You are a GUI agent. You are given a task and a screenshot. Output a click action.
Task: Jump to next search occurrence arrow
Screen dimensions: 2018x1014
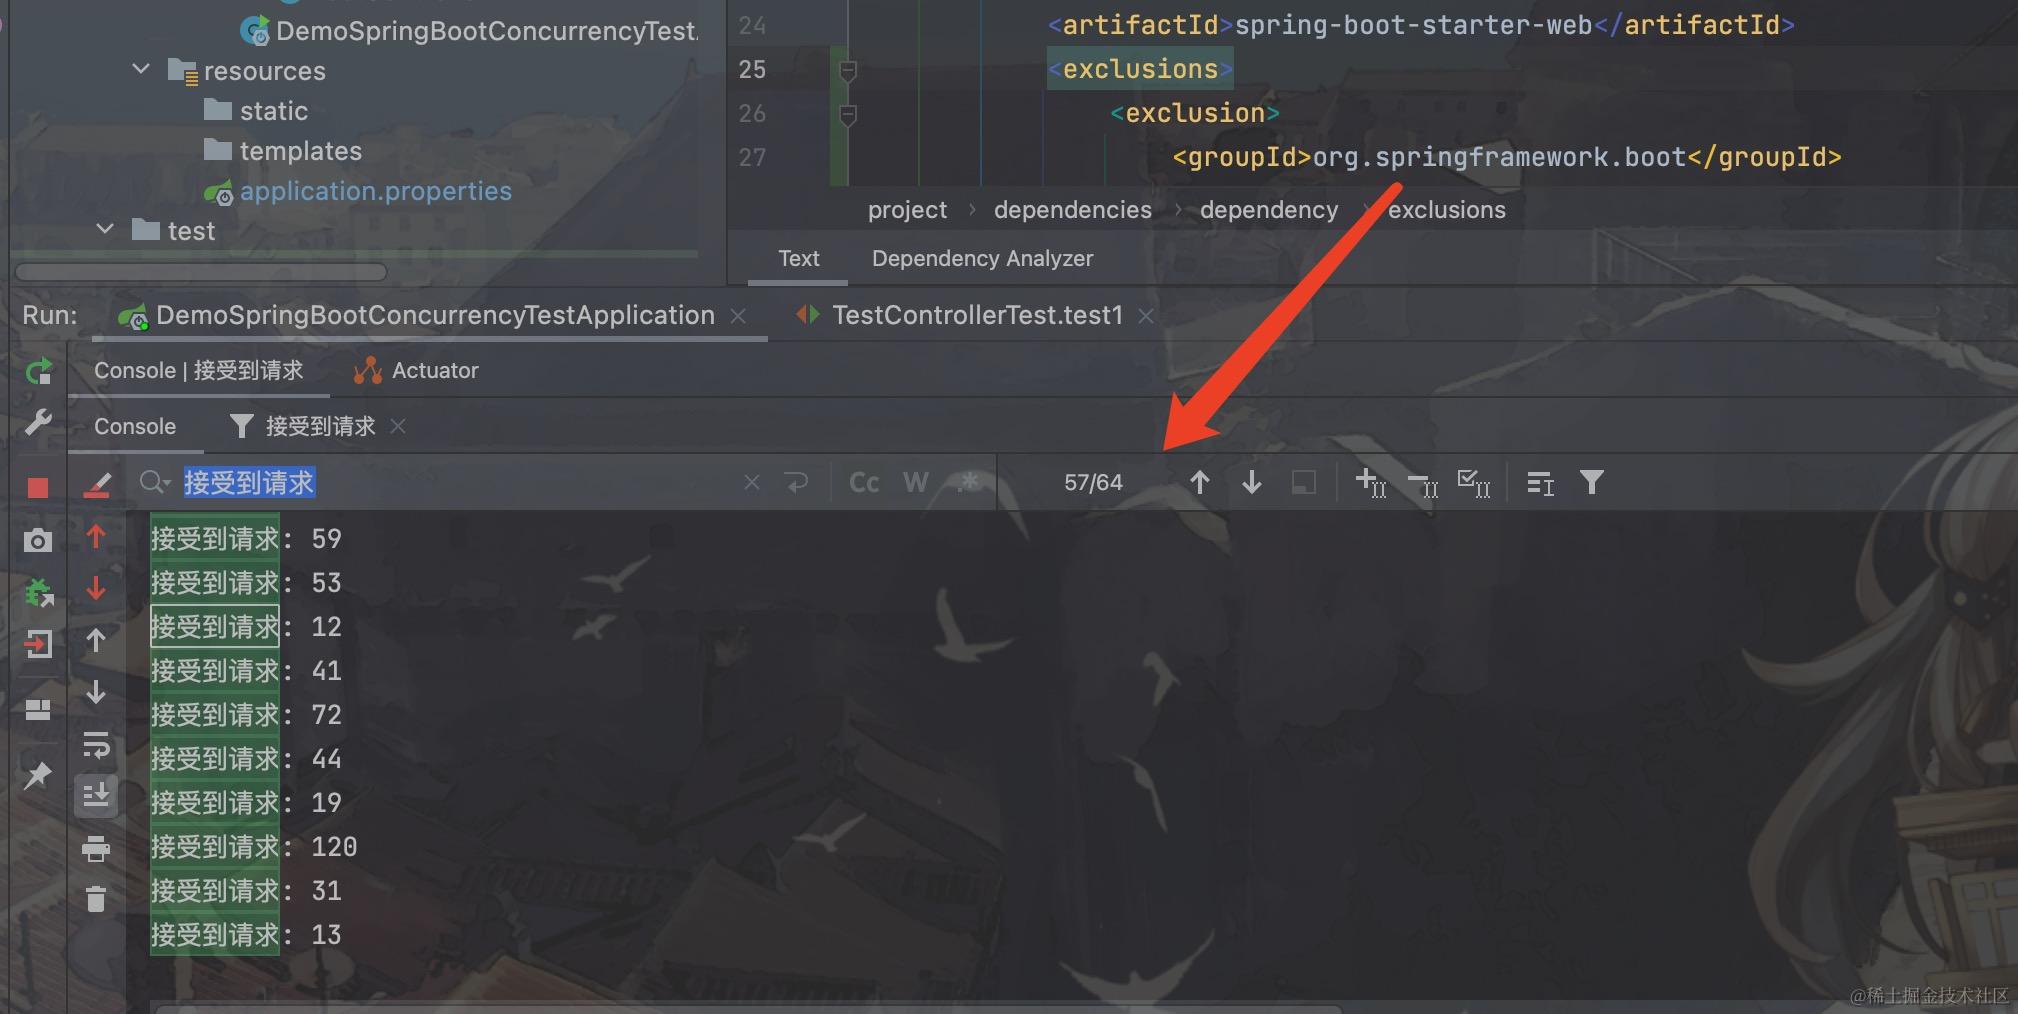(x=1251, y=483)
